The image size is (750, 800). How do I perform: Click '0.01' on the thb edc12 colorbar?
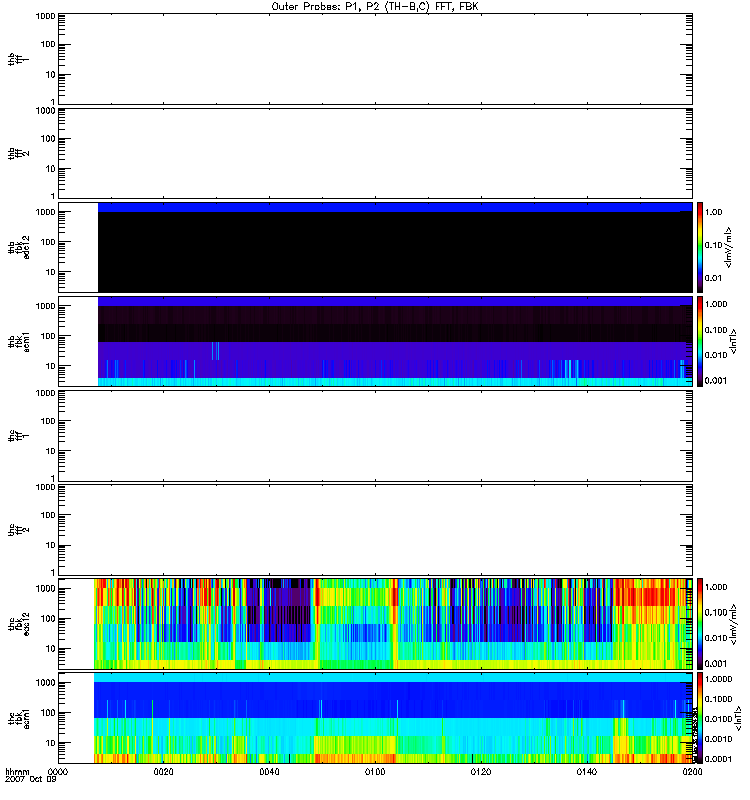pyautogui.click(x=713, y=278)
